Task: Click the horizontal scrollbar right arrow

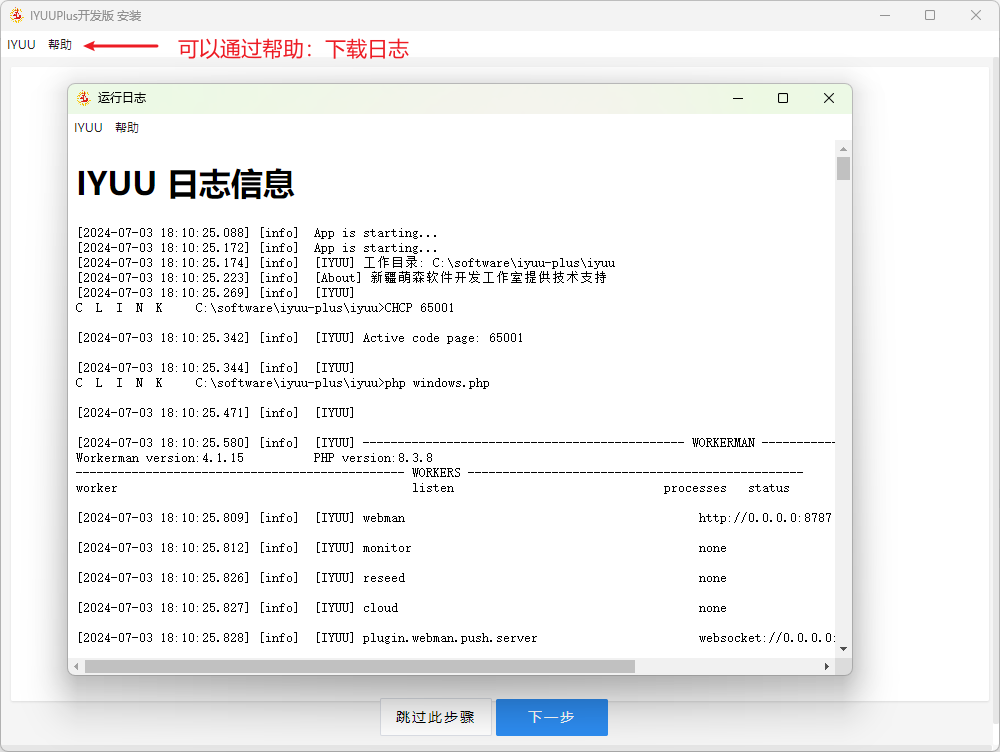Action: 827,667
